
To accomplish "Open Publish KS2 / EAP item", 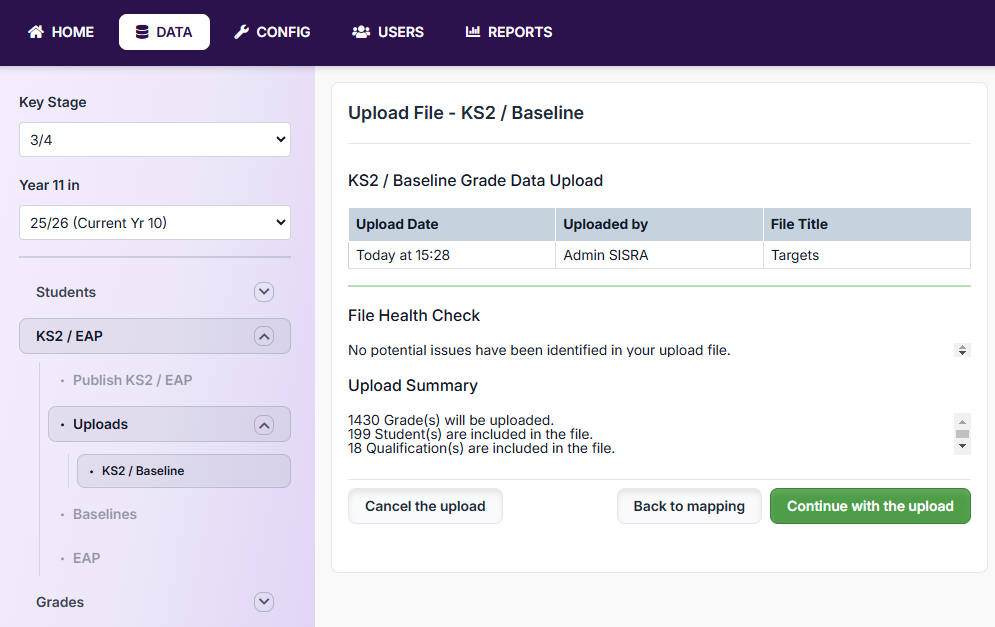I will tap(132, 380).
